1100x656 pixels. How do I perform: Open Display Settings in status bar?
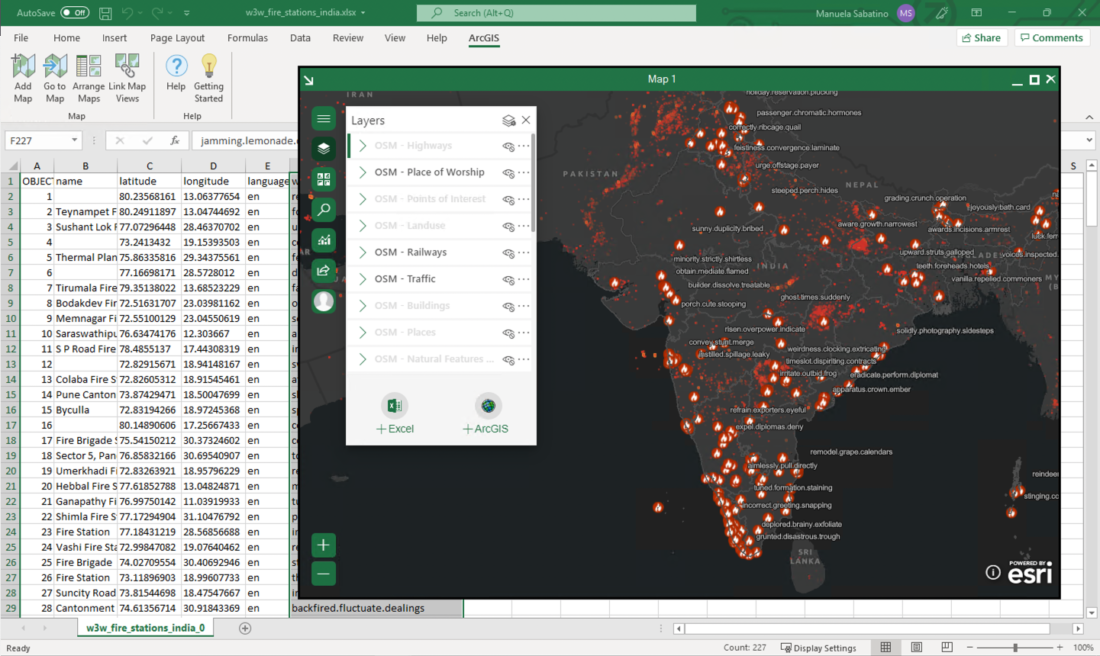coord(819,648)
